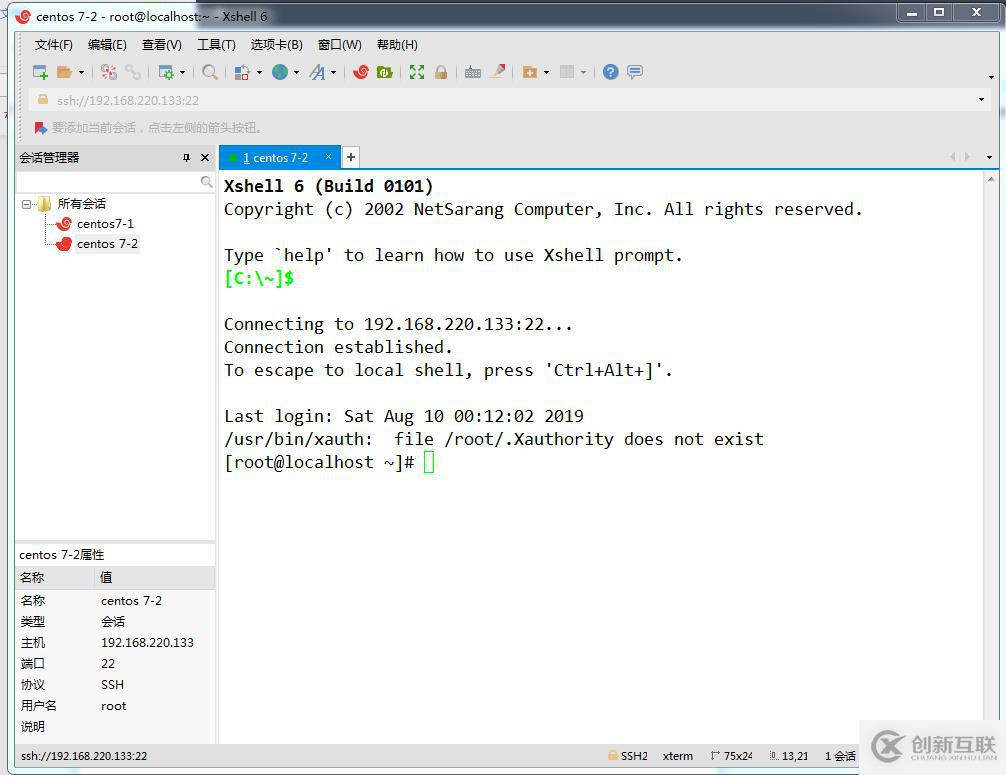1006x775 pixels.
Task: Click the session manager search field
Action: (x=108, y=182)
